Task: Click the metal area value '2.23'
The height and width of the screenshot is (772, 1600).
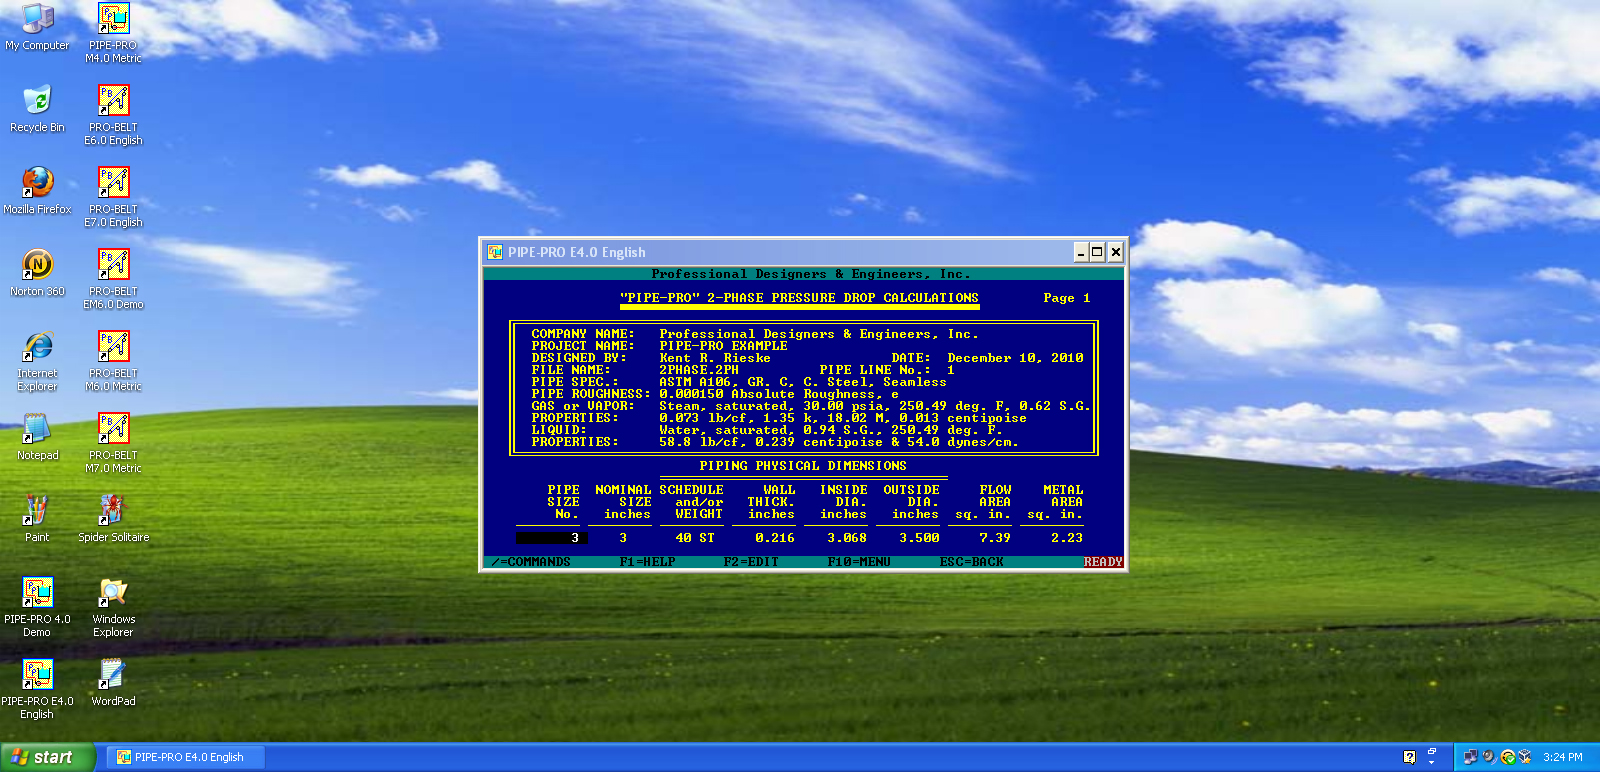Action: (1067, 538)
